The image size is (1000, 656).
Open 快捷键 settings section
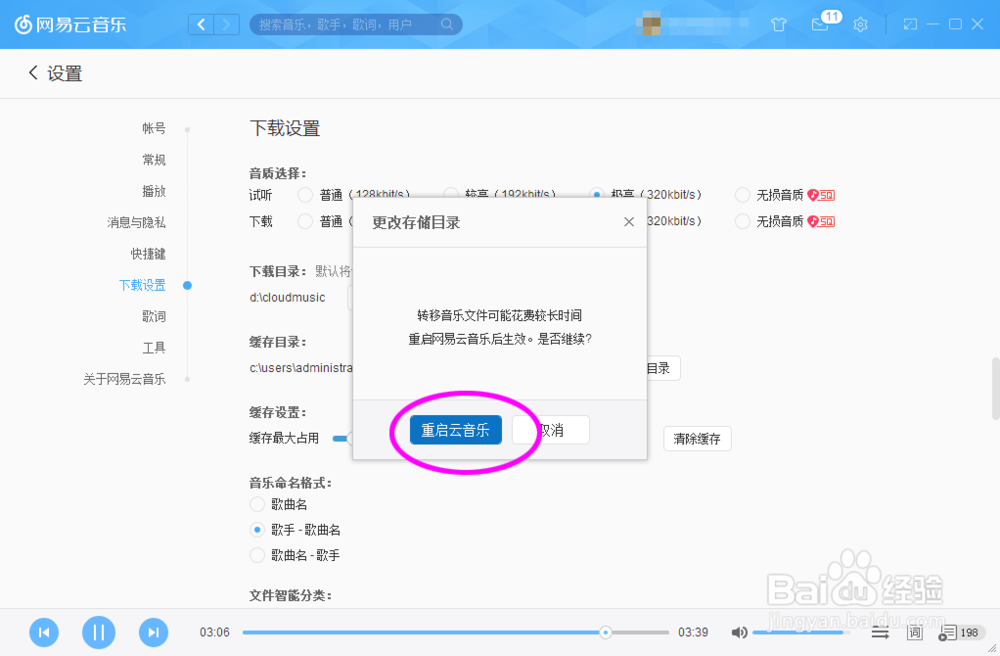[148, 253]
